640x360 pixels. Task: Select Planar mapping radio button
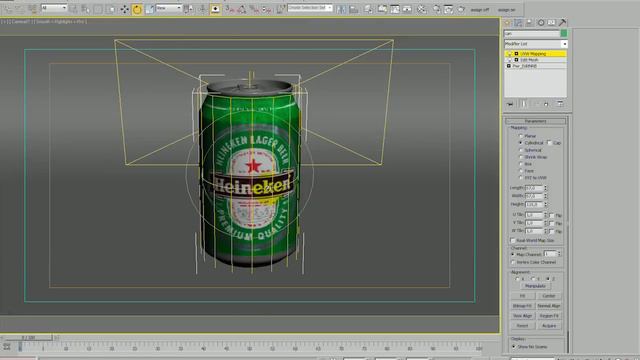pos(520,136)
